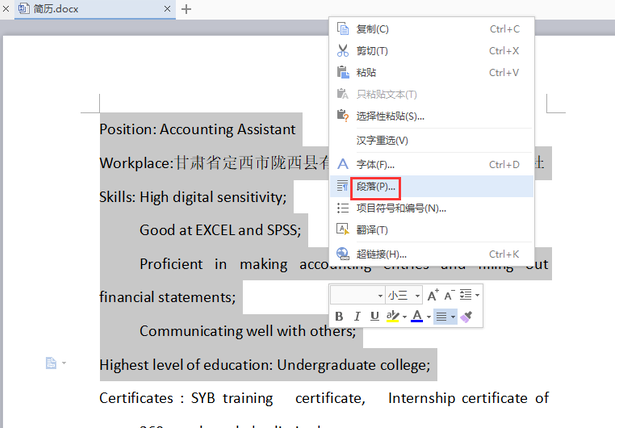Click the text 'Skills: High digital sensitivity;'
Screen dimensions: 619x440
click(193, 197)
